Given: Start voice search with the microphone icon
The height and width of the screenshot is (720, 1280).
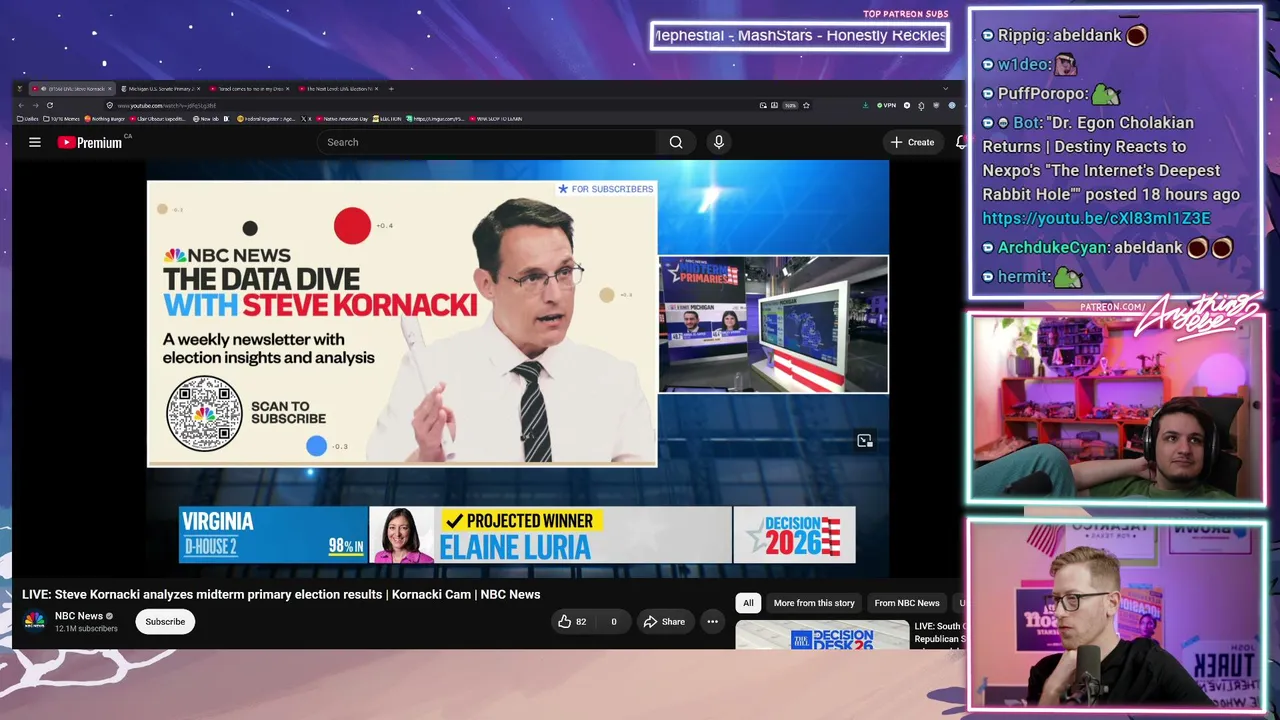Looking at the screenshot, I should (x=718, y=142).
